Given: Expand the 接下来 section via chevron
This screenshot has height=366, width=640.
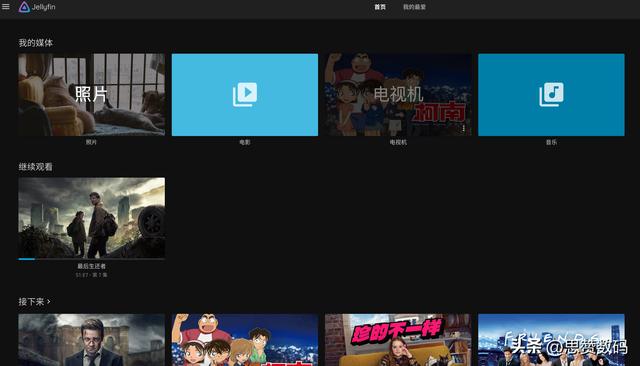Looking at the screenshot, I should [49, 302].
